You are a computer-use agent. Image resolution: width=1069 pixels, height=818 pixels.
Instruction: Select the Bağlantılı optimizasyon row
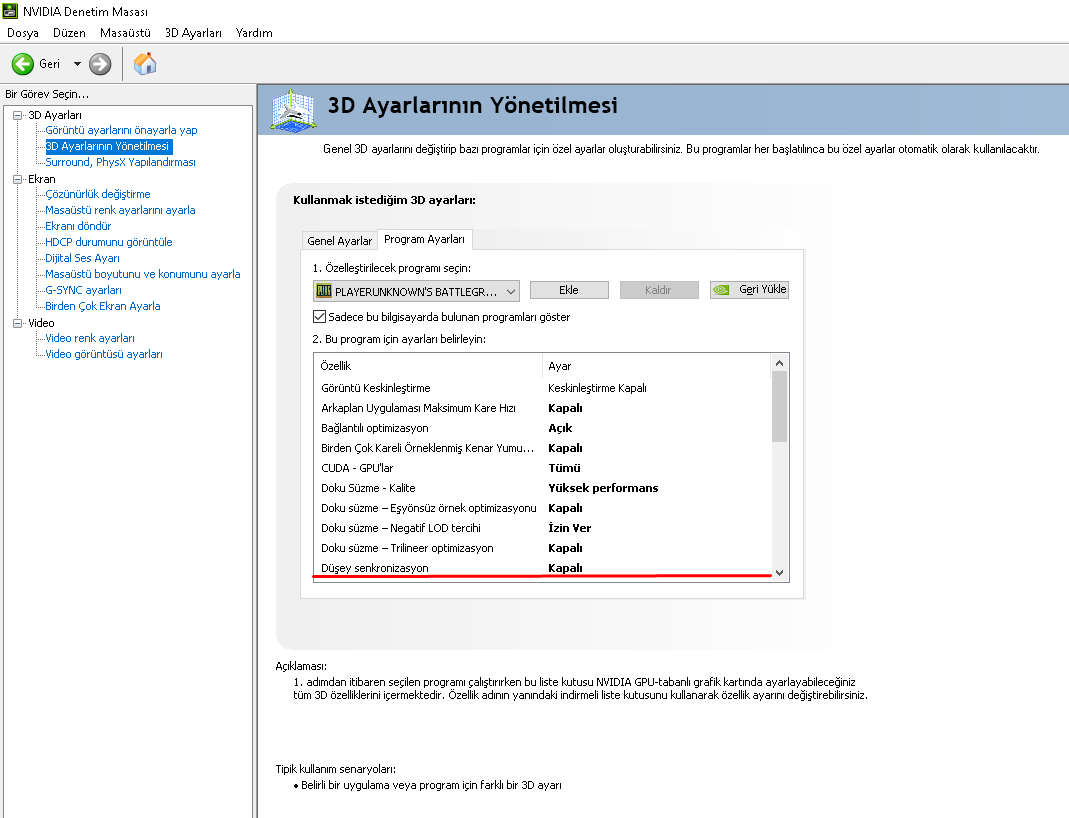tap(543, 428)
